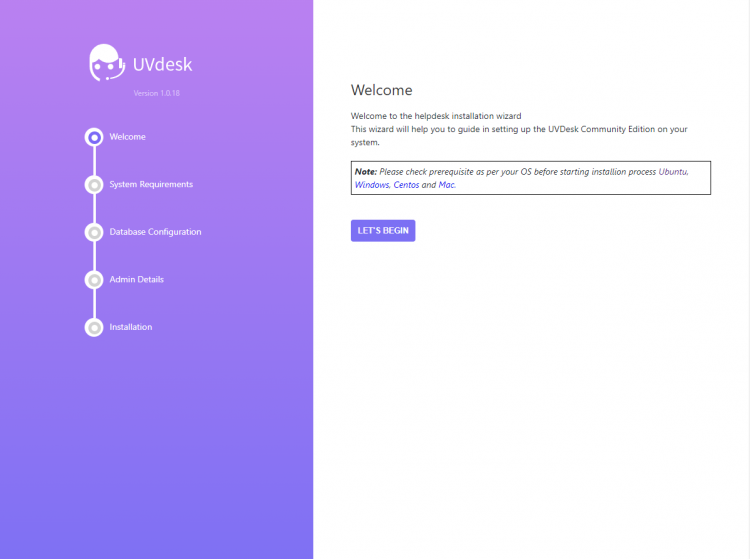Click the Version 1.0.18 text
Viewport: 750px width, 559px height.
[x=156, y=93]
